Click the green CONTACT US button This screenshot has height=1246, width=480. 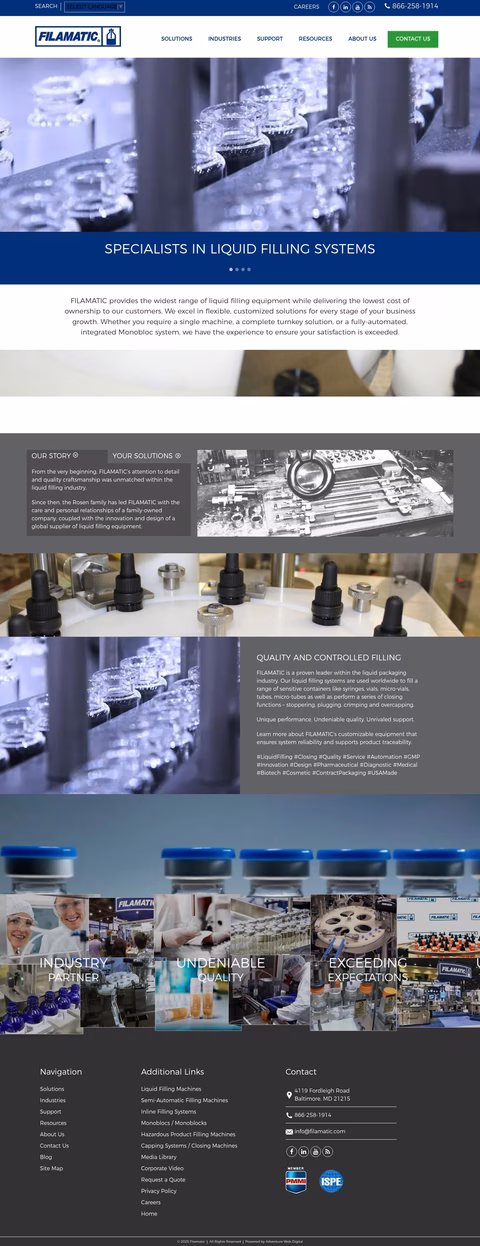pyautogui.click(x=413, y=39)
